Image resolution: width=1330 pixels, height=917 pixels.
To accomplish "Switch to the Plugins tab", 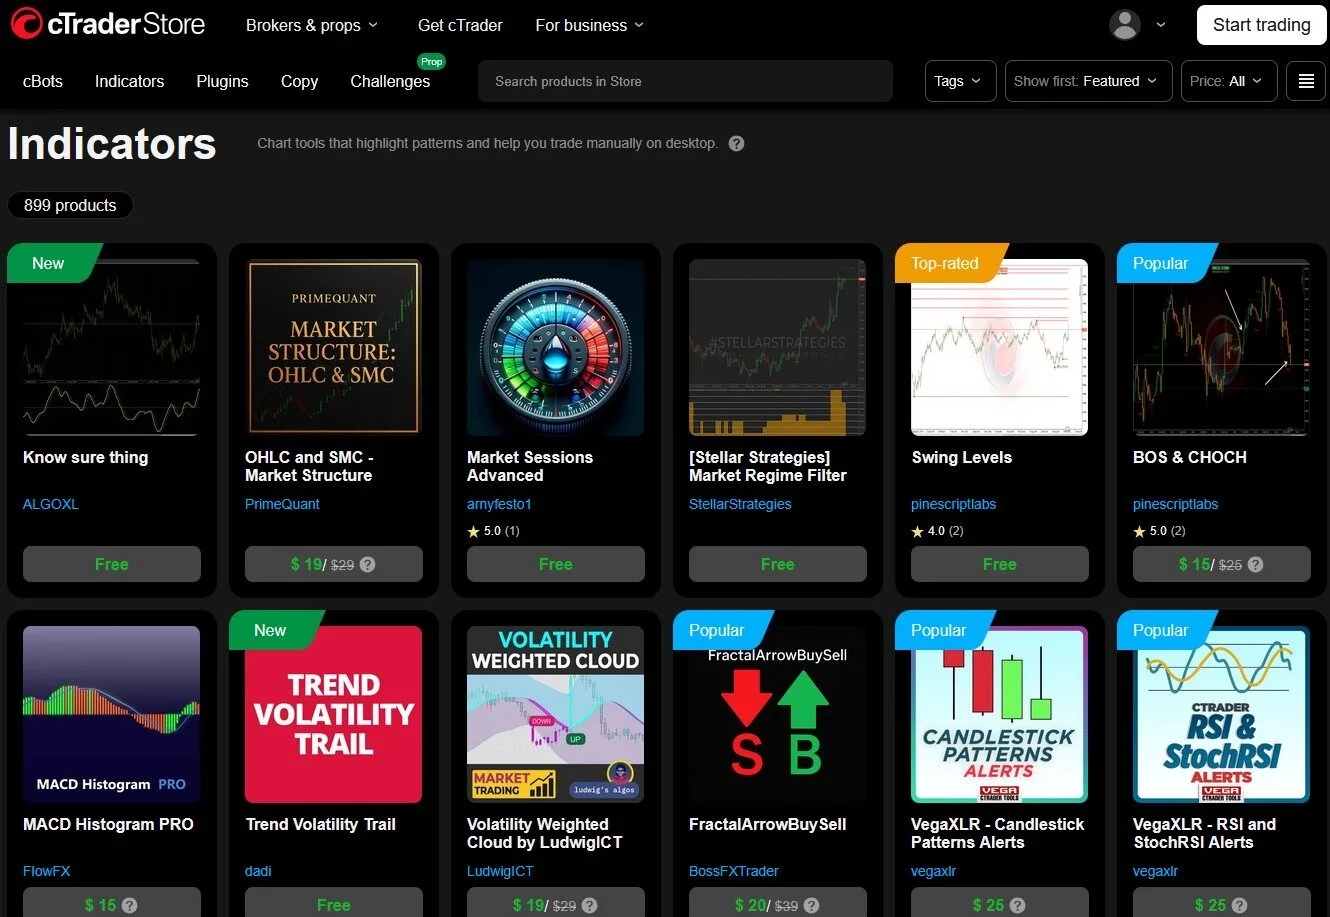I will pos(222,81).
